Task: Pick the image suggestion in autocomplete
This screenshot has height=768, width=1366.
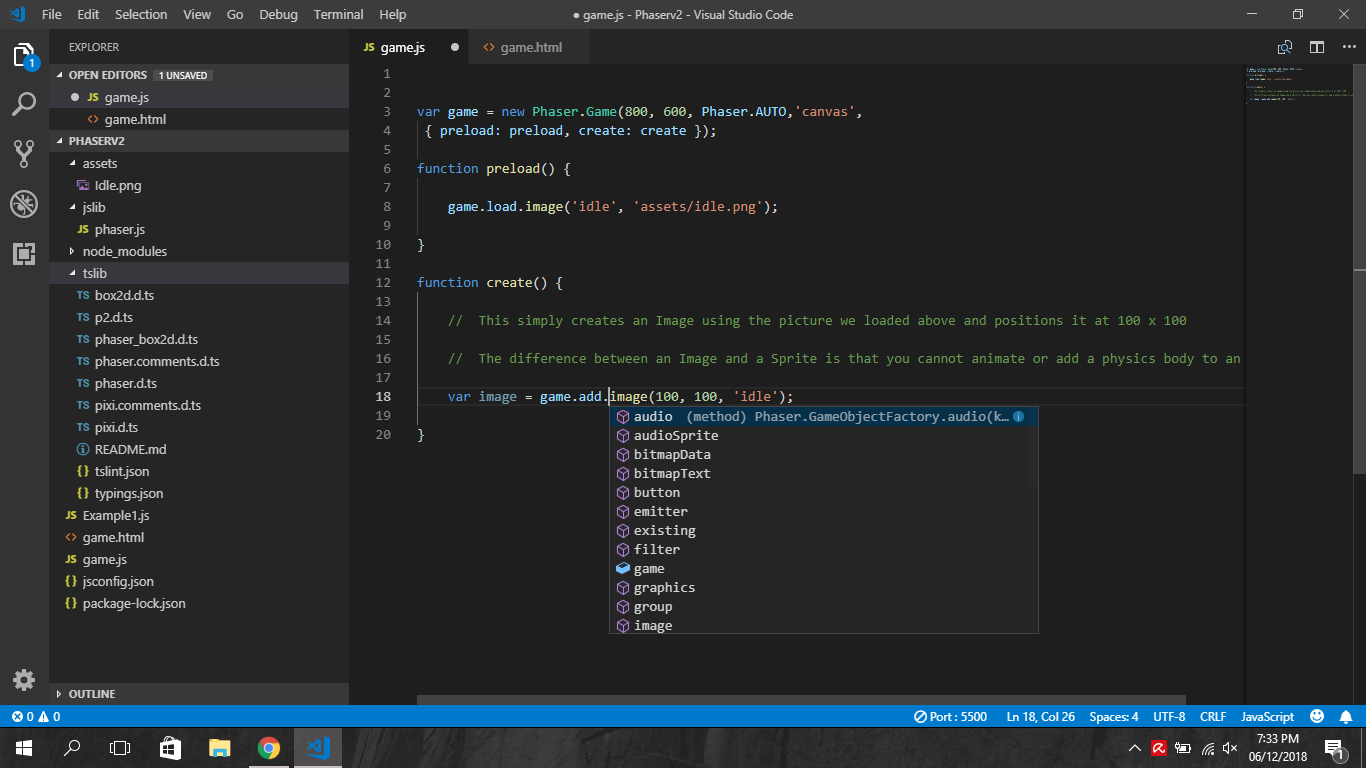Action: click(819, 625)
